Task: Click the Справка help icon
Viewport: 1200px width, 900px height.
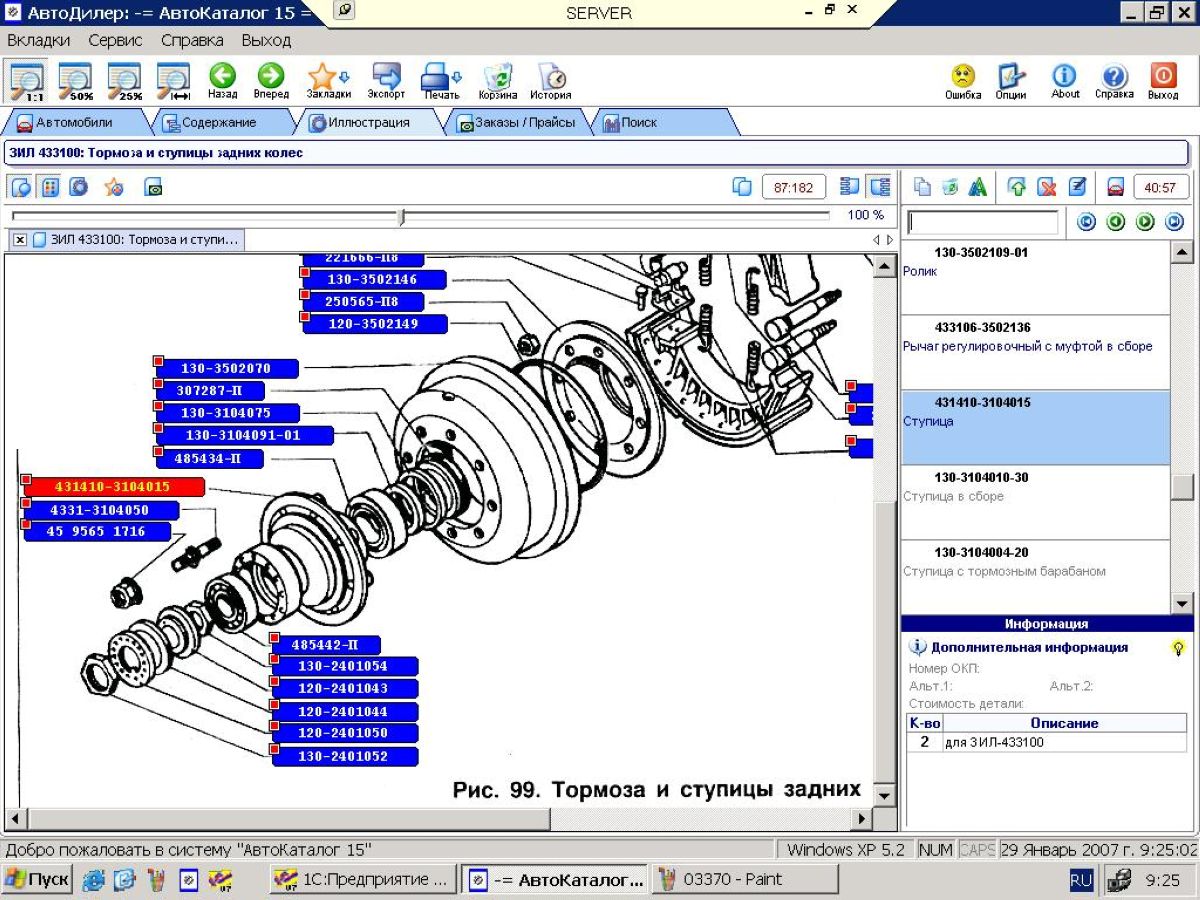Action: (x=1114, y=79)
